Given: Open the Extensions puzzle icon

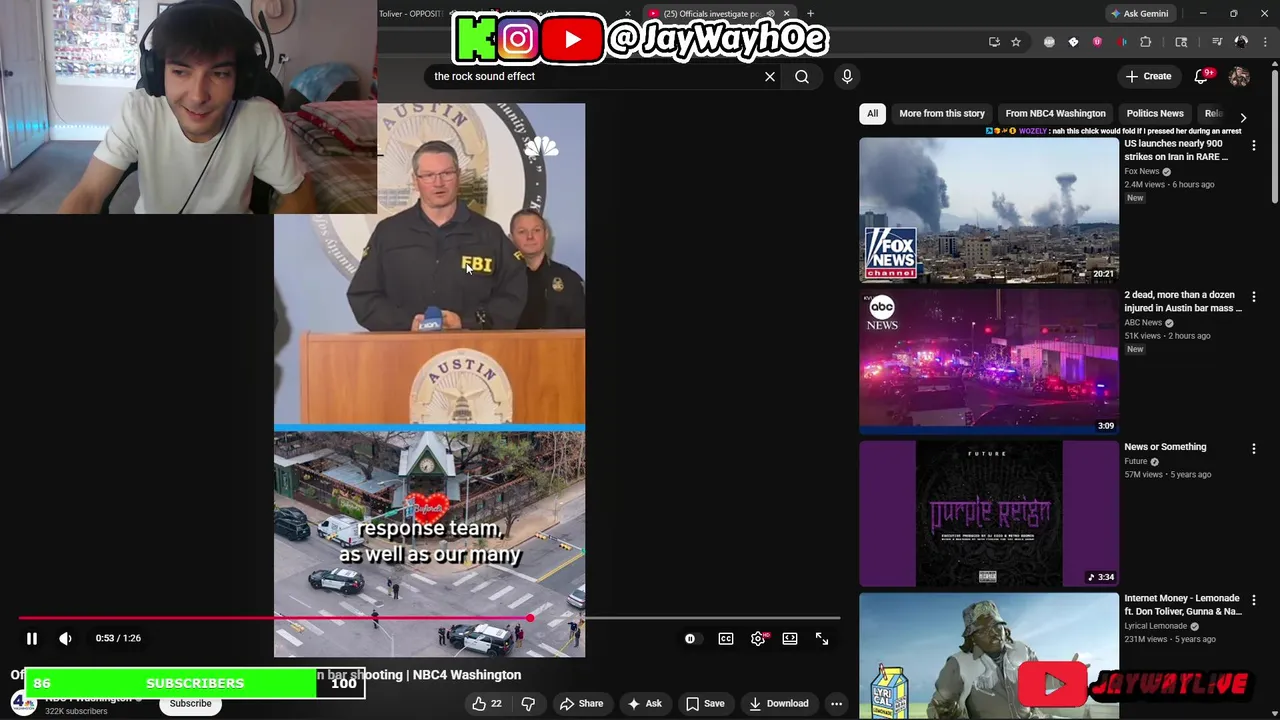Looking at the screenshot, I should coord(1146,42).
